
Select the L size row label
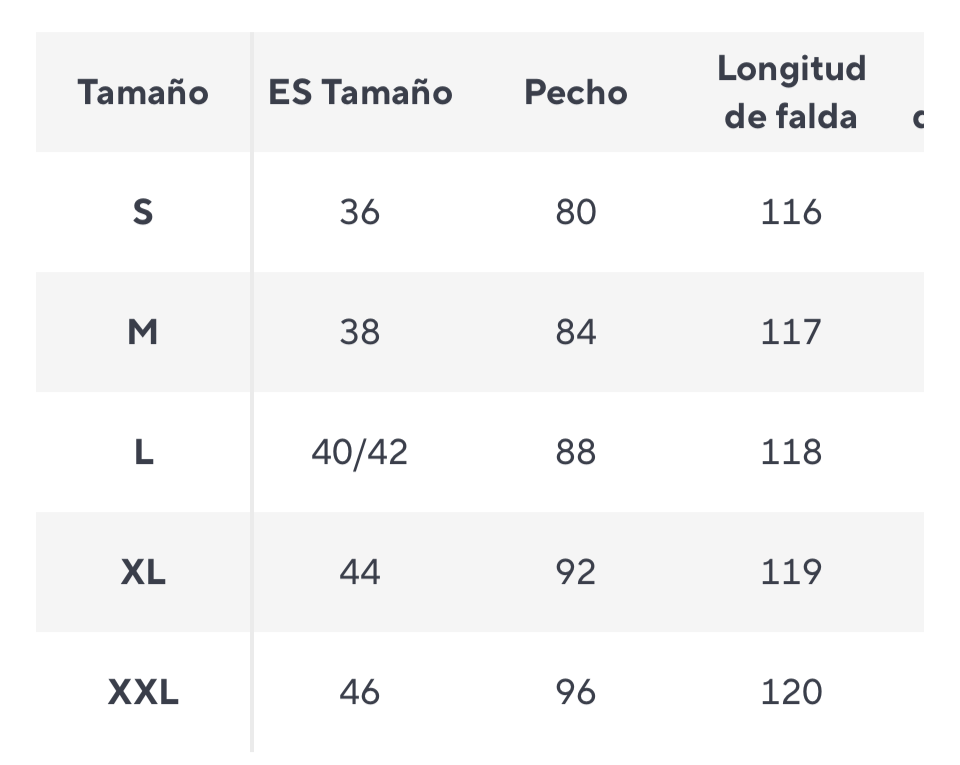[143, 452]
